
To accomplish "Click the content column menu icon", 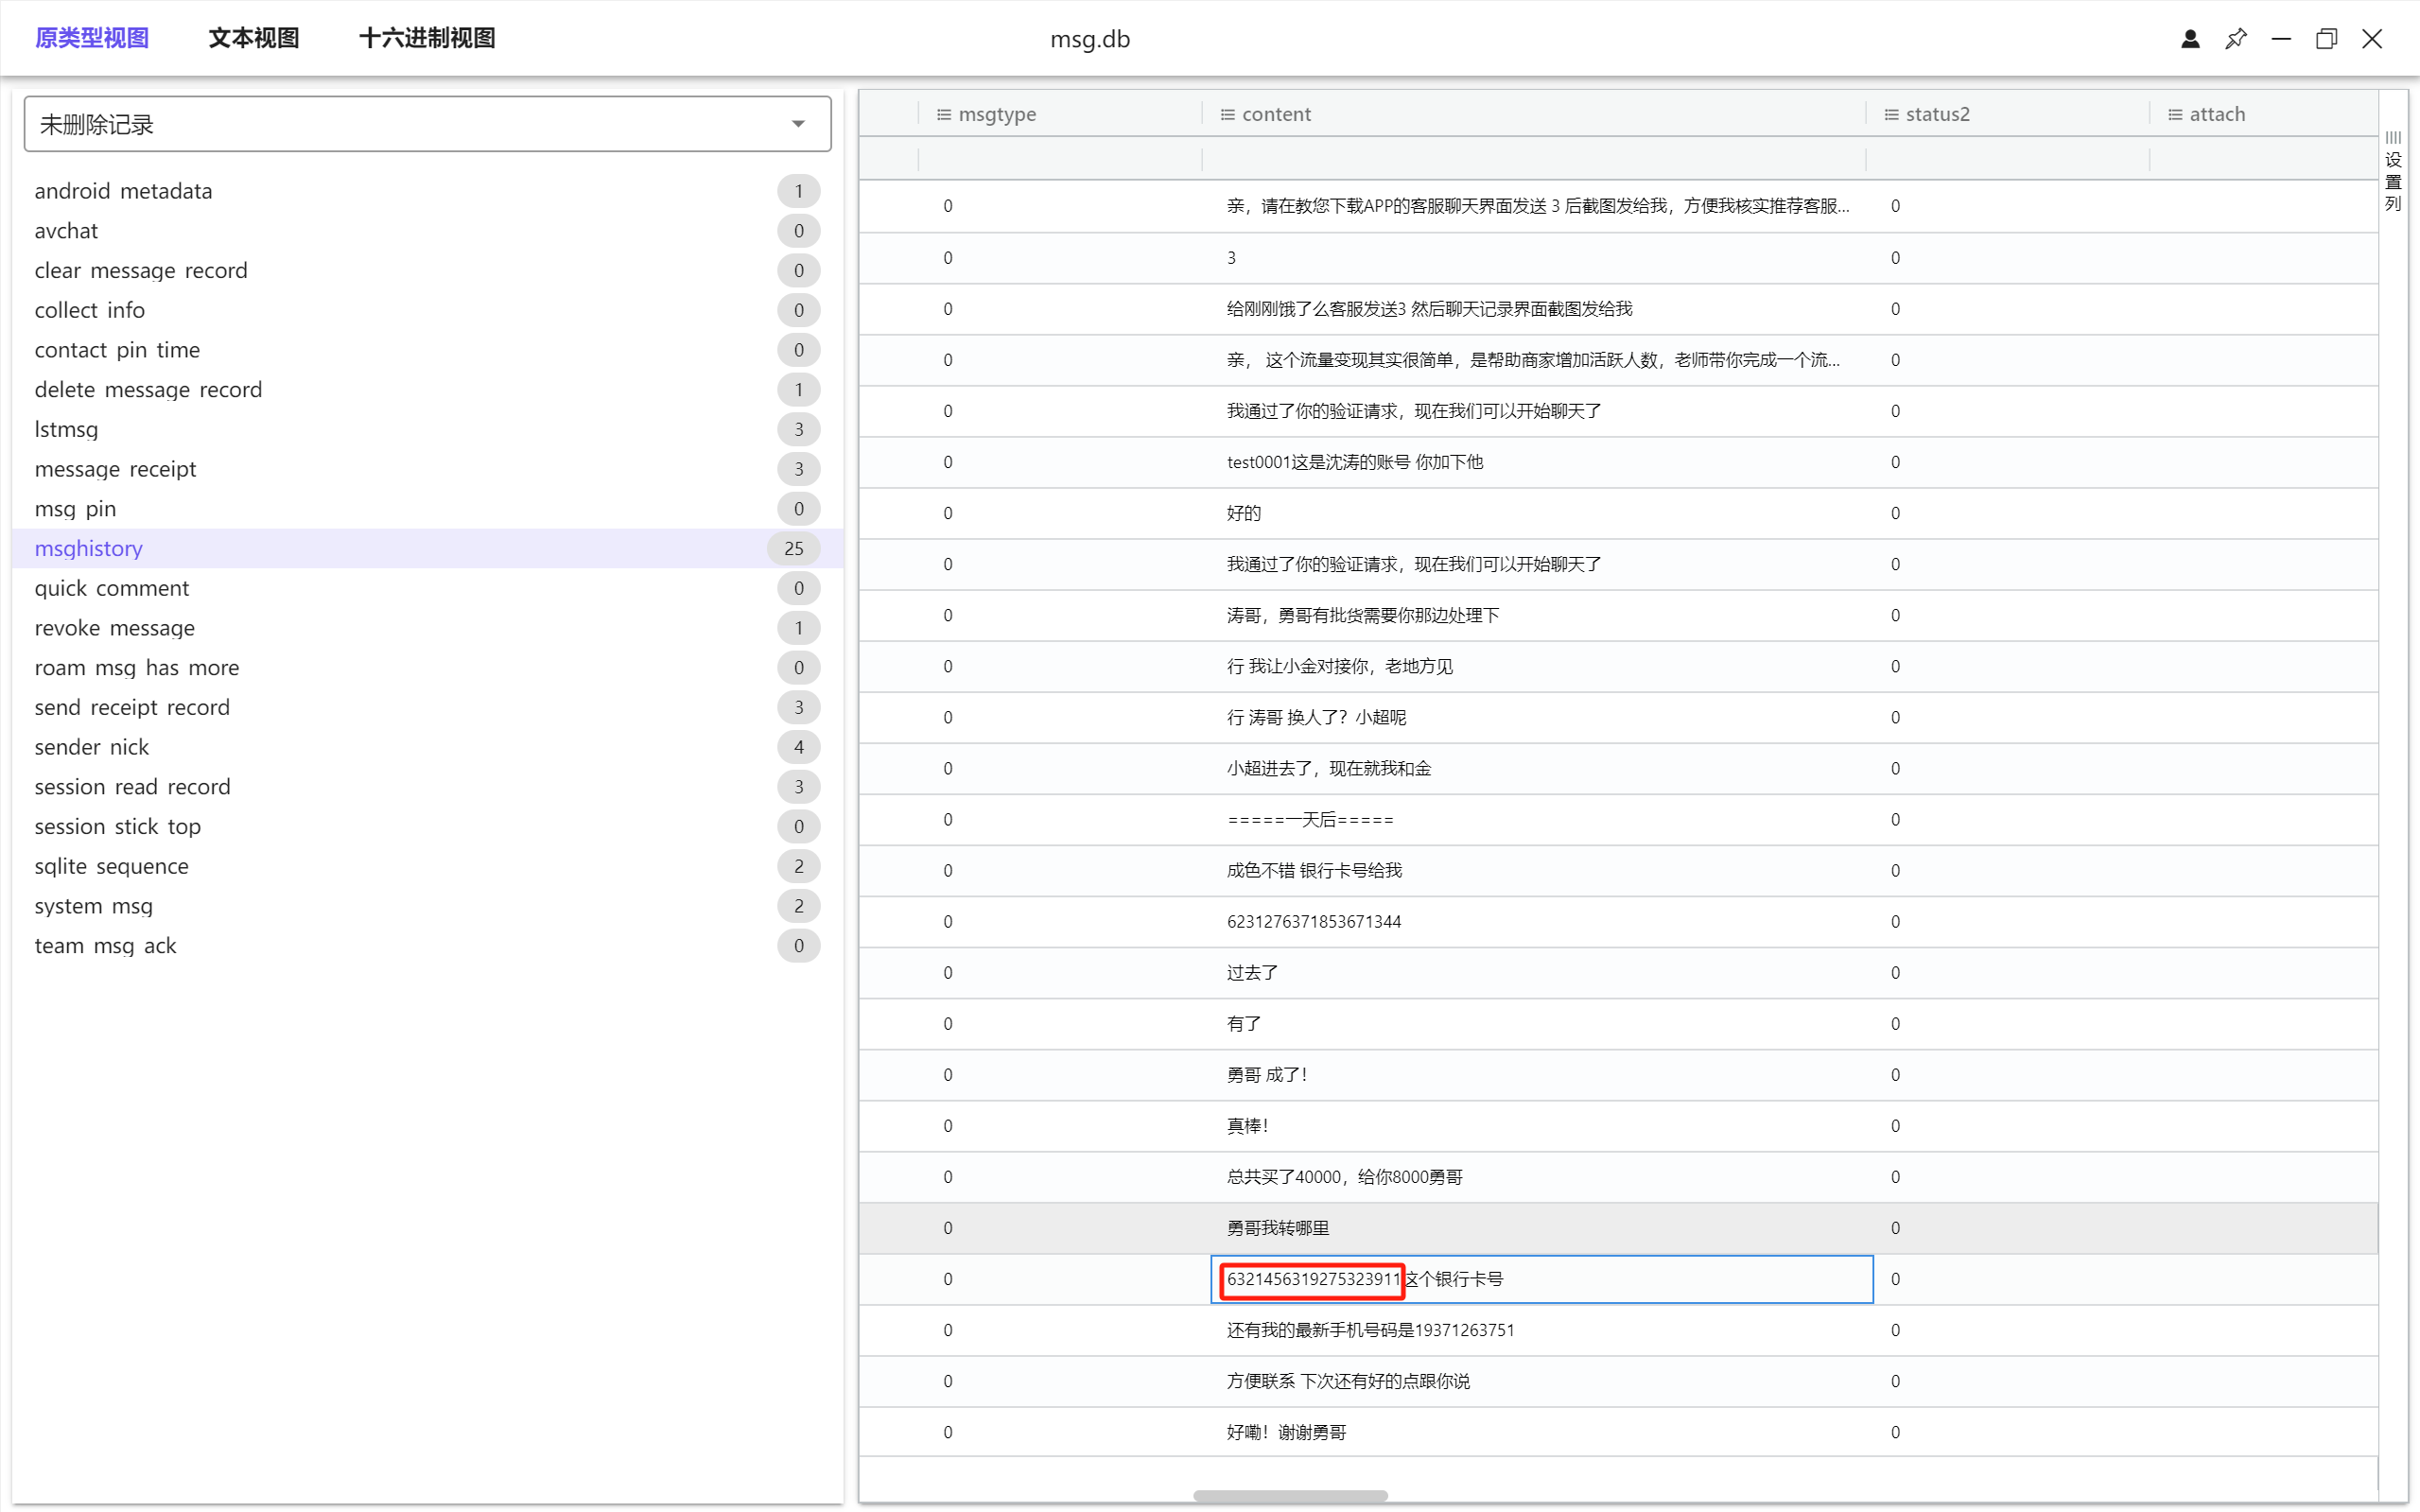I will pos(1227,115).
